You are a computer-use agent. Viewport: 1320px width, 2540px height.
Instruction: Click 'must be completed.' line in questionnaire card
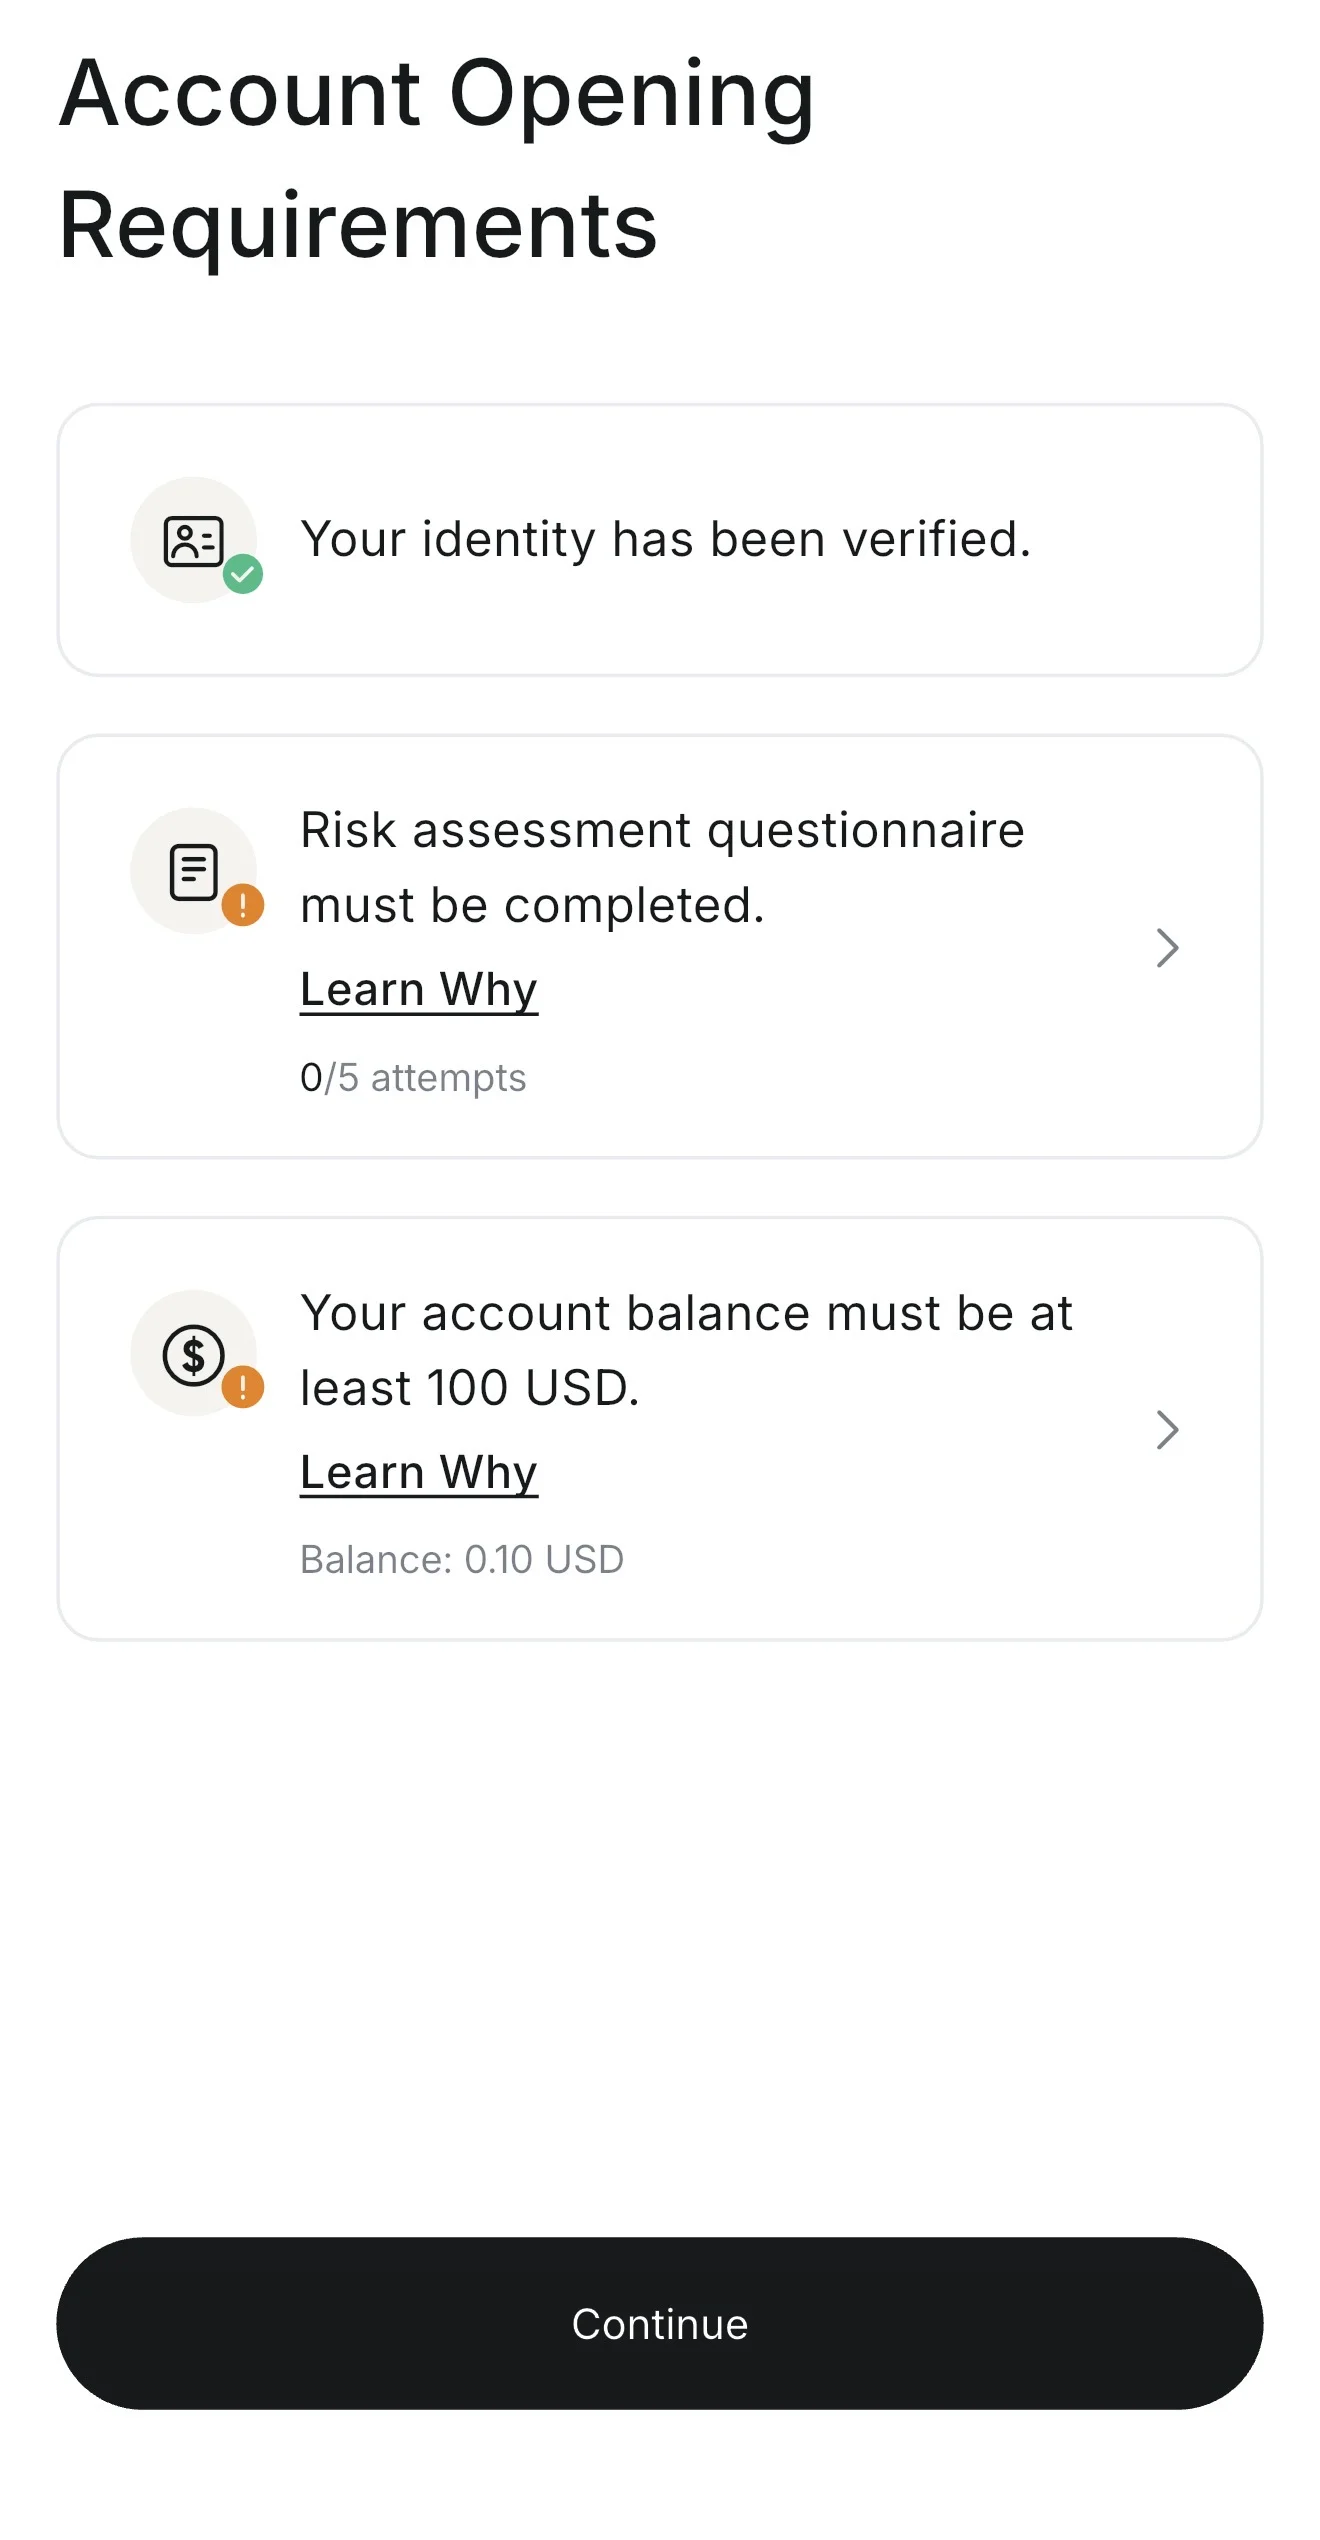pyautogui.click(x=532, y=906)
